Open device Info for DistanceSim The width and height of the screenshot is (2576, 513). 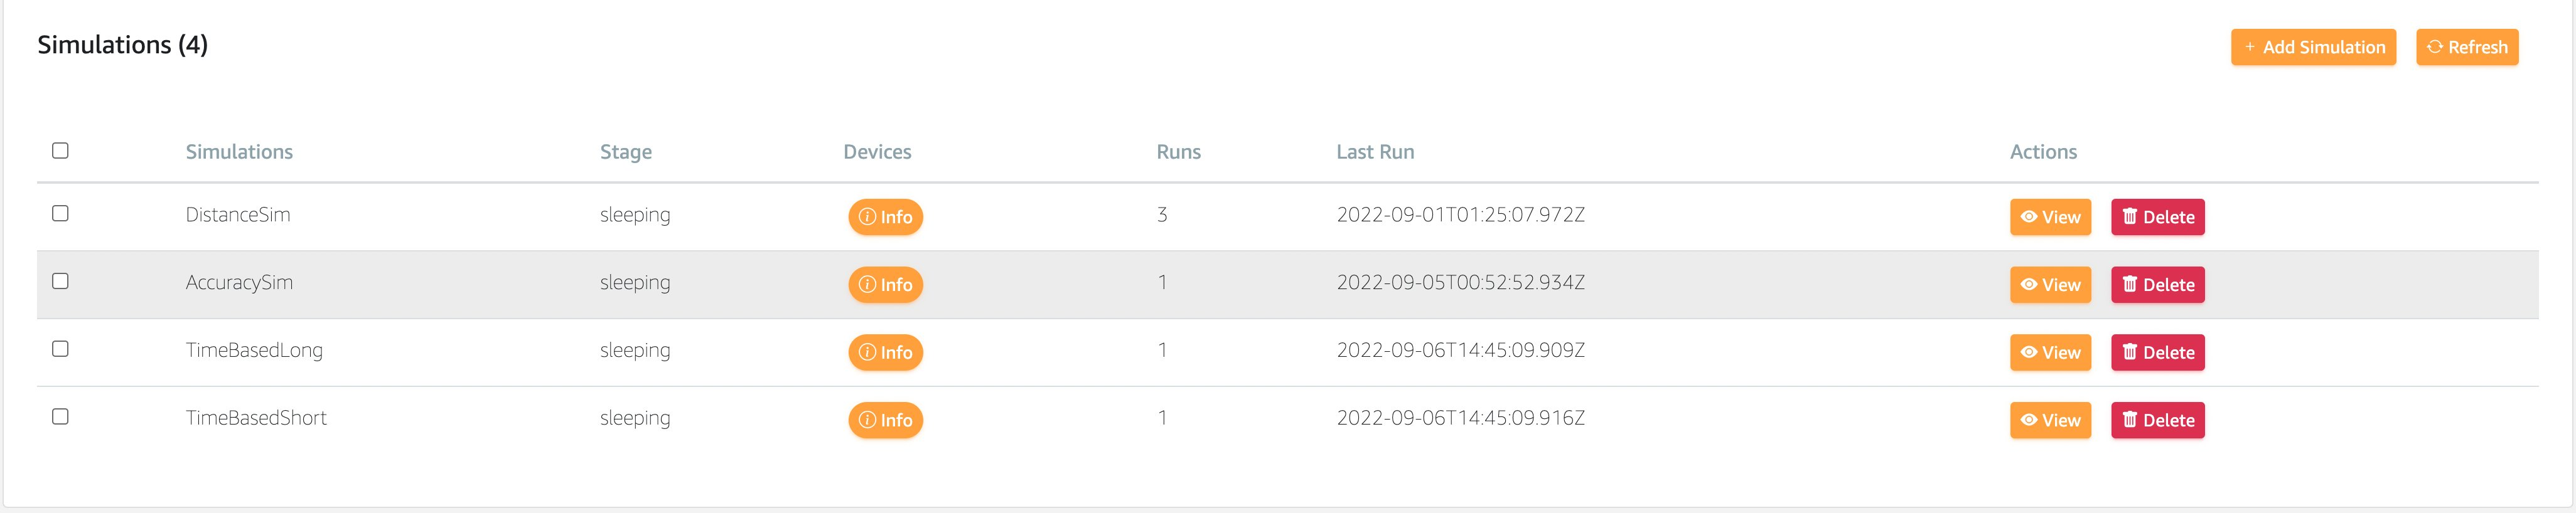(x=885, y=217)
